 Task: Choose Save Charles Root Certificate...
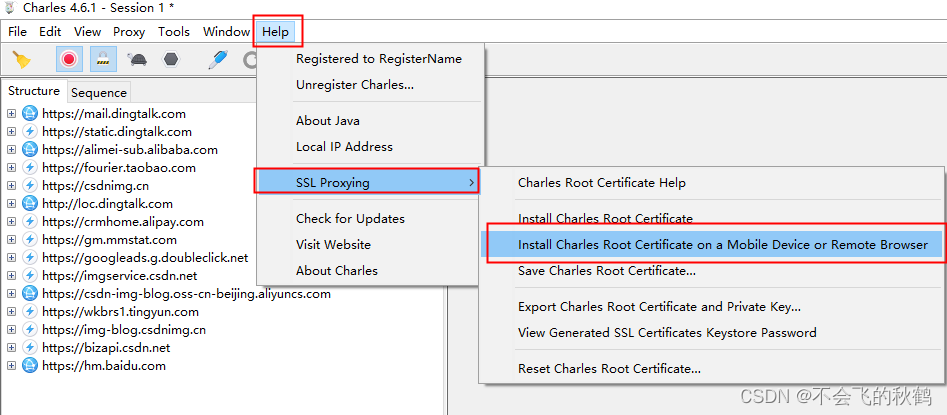point(607,271)
